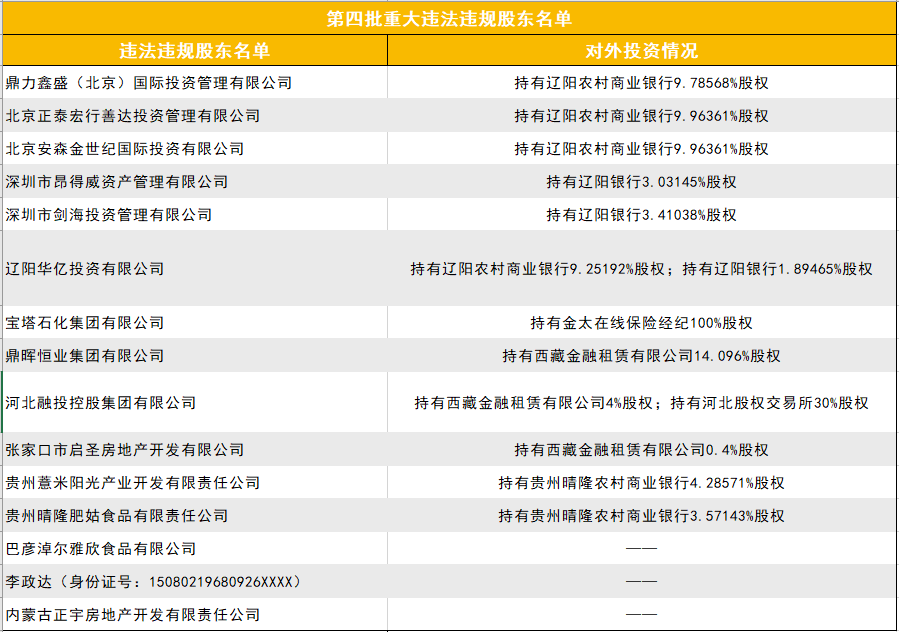The height and width of the screenshot is (632, 899).
Task: Click the dash cell beside 巴彦淖尔雅欣食品有限公司
Action: pos(642,548)
